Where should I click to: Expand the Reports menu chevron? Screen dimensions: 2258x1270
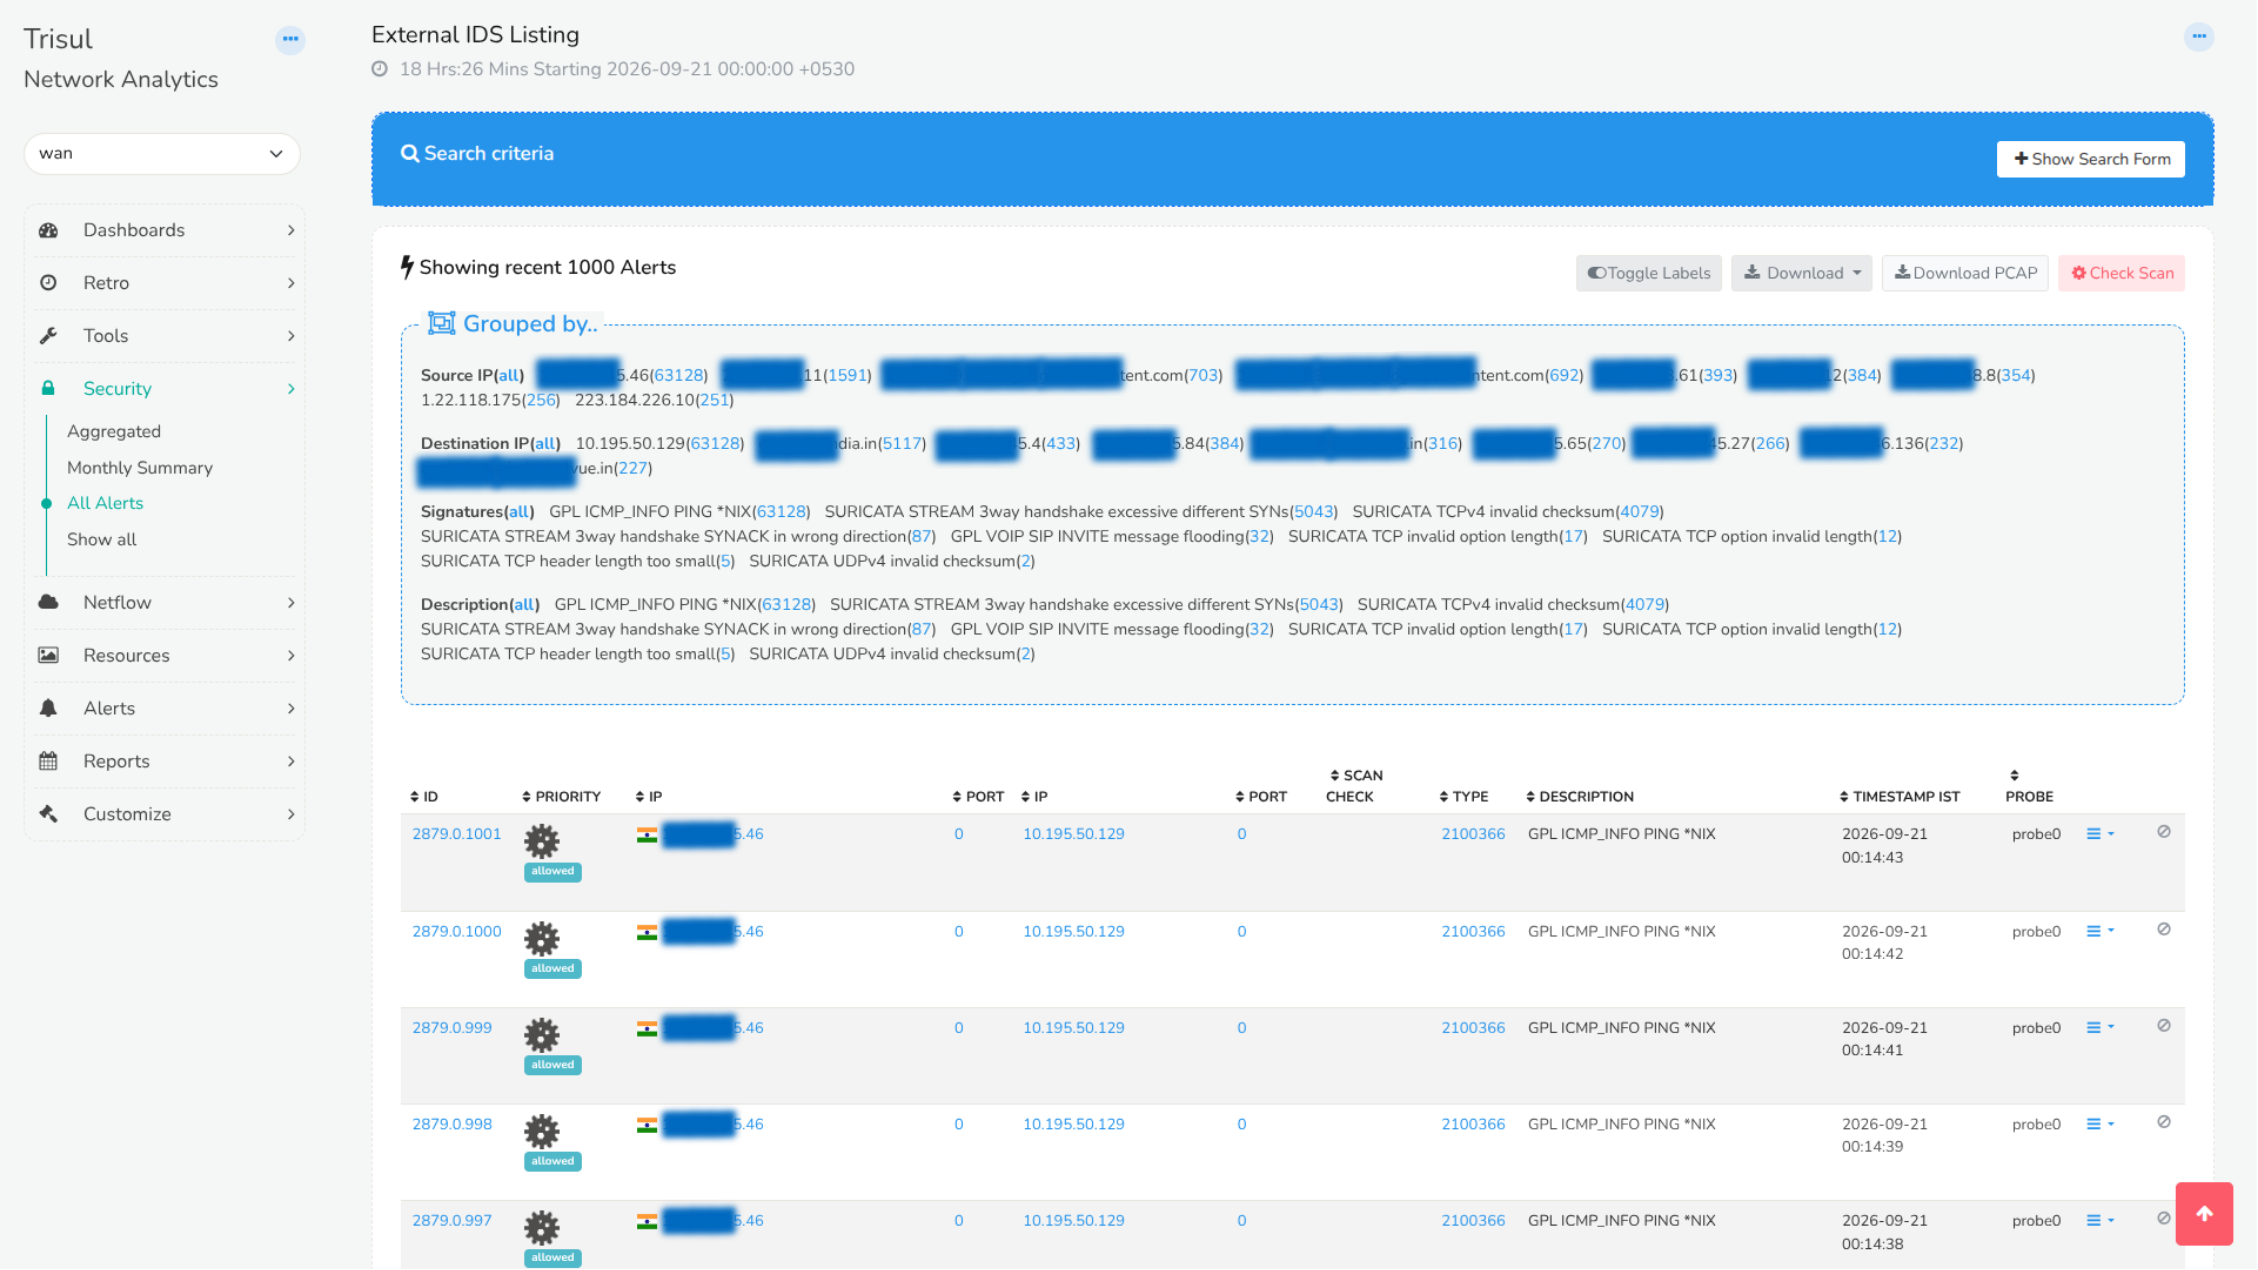pyautogui.click(x=291, y=761)
